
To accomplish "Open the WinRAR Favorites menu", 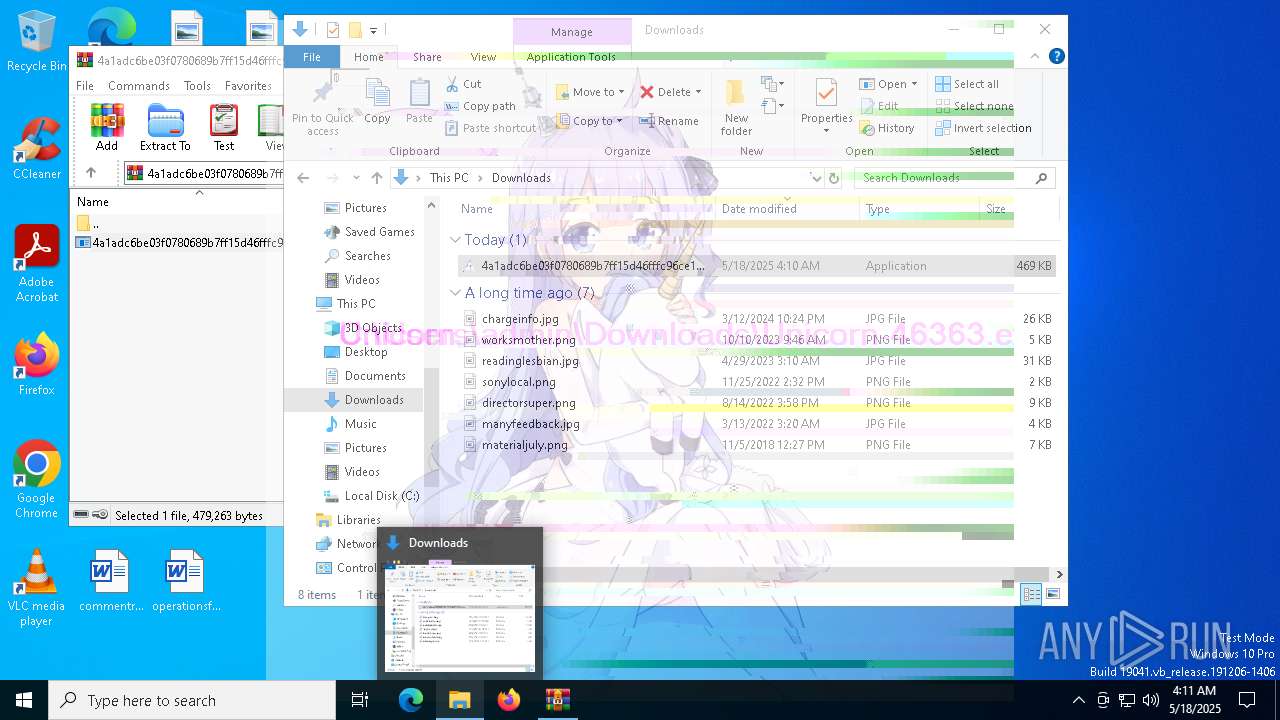I will (x=248, y=86).
